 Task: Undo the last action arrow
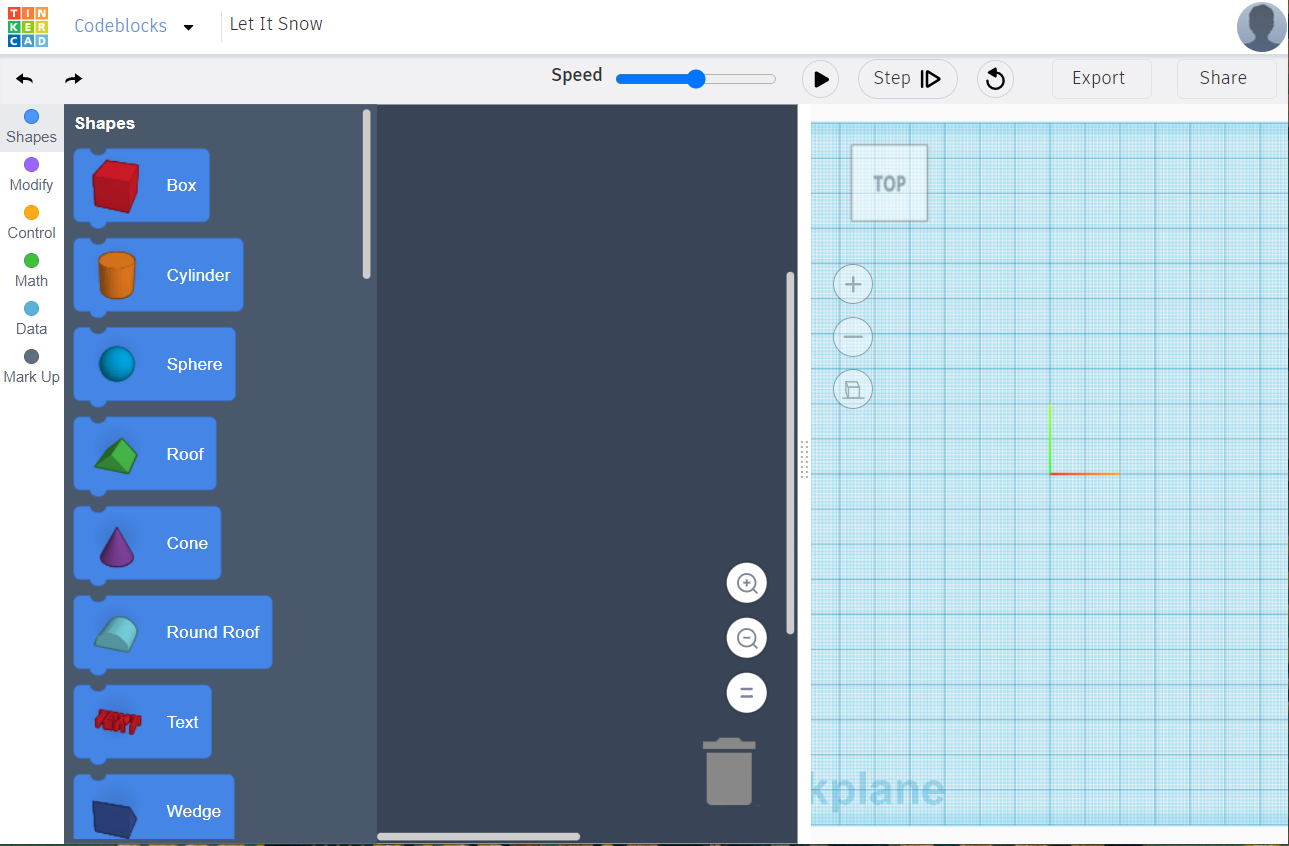(25, 79)
